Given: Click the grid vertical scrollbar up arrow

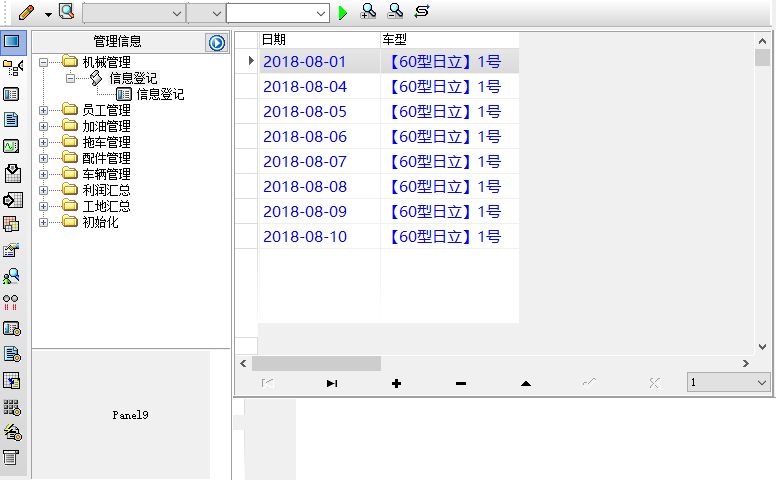Looking at the screenshot, I should (763, 41).
